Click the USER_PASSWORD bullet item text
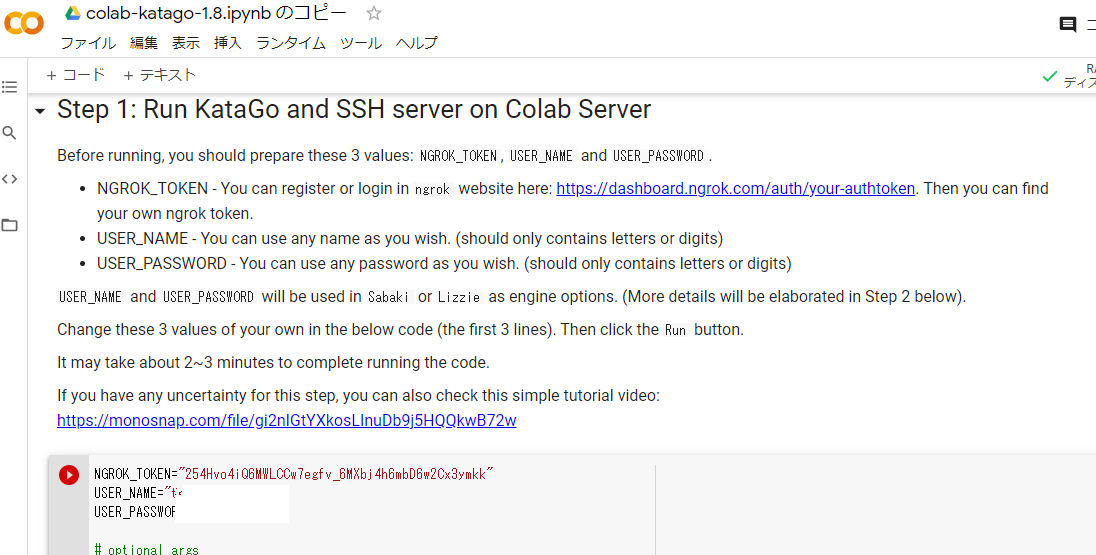The height and width of the screenshot is (555, 1096). tap(444, 264)
